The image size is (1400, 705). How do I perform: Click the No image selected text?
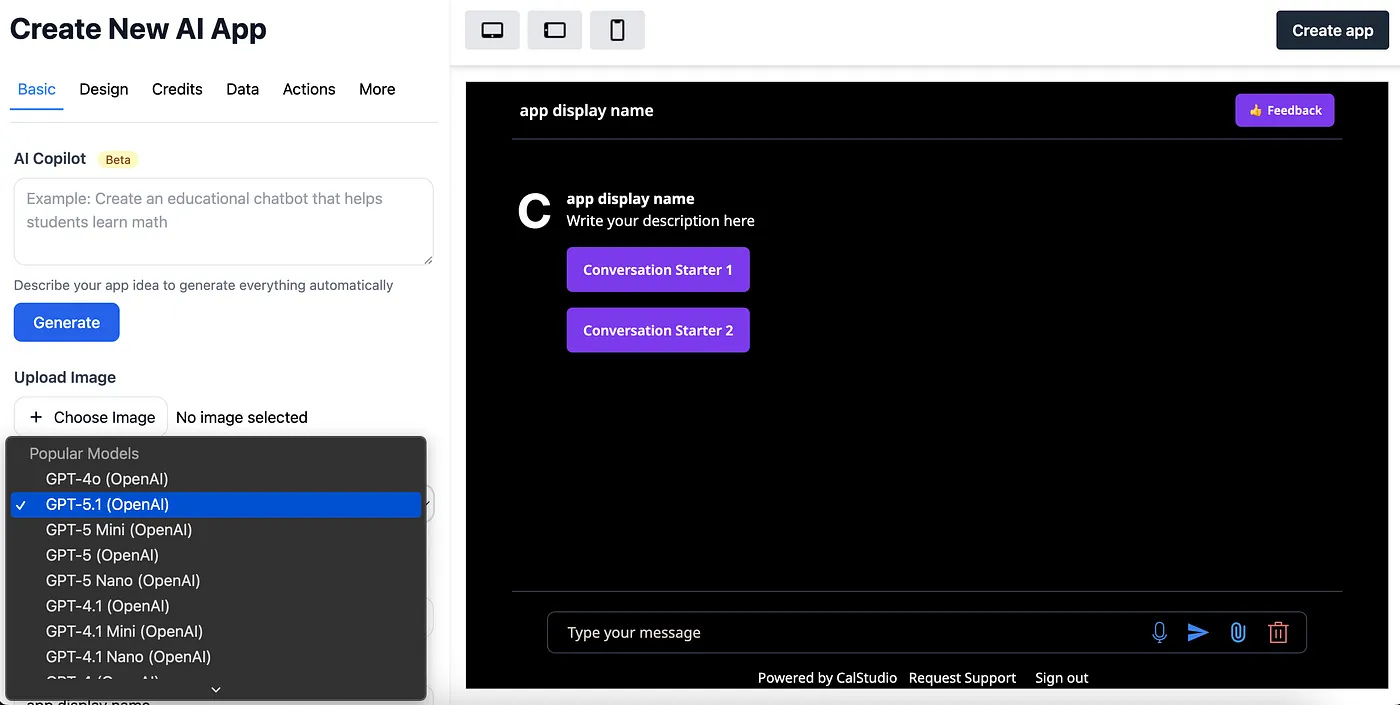[x=242, y=417]
